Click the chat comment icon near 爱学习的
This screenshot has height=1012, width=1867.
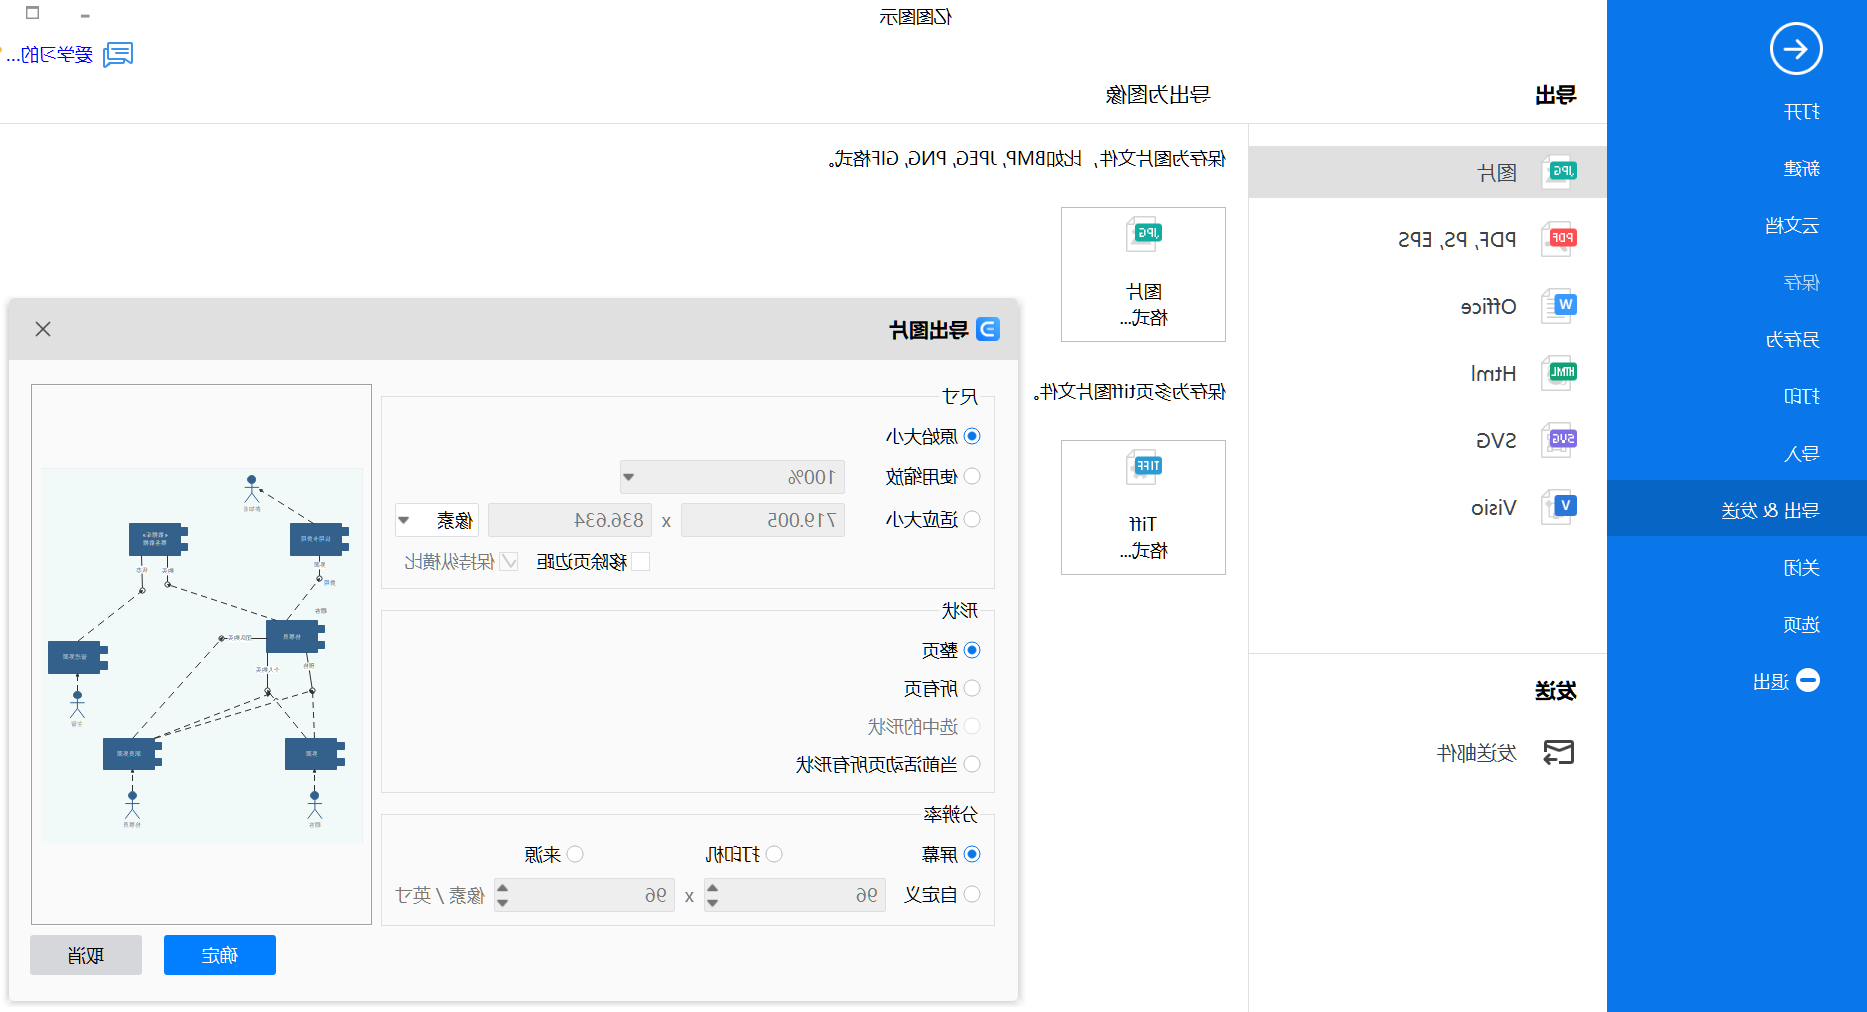pyautogui.click(x=118, y=54)
